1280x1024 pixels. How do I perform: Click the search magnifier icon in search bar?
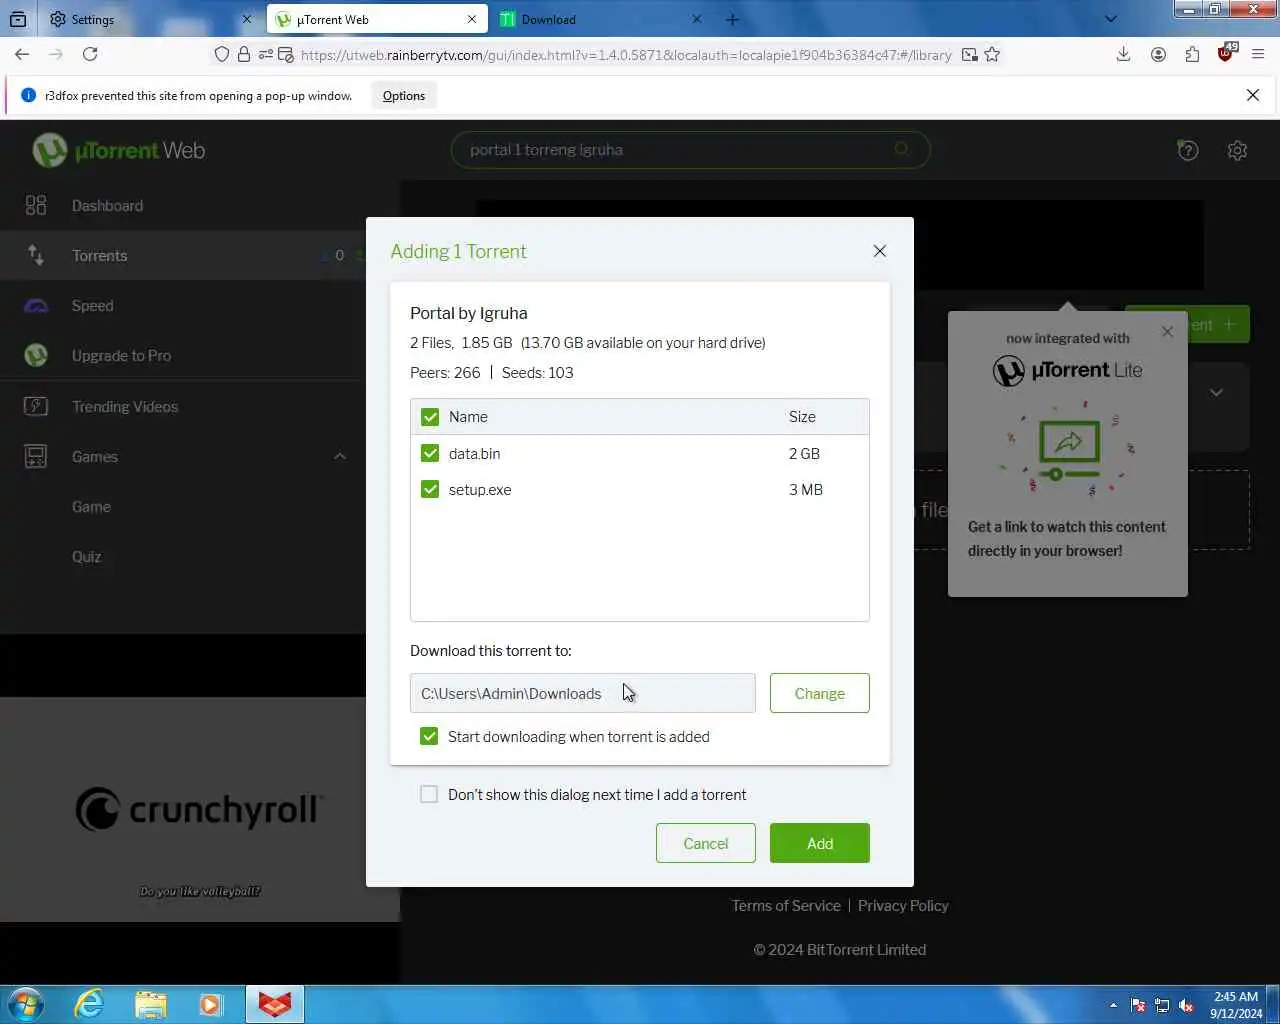pyautogui.click(x=902, y=149)
